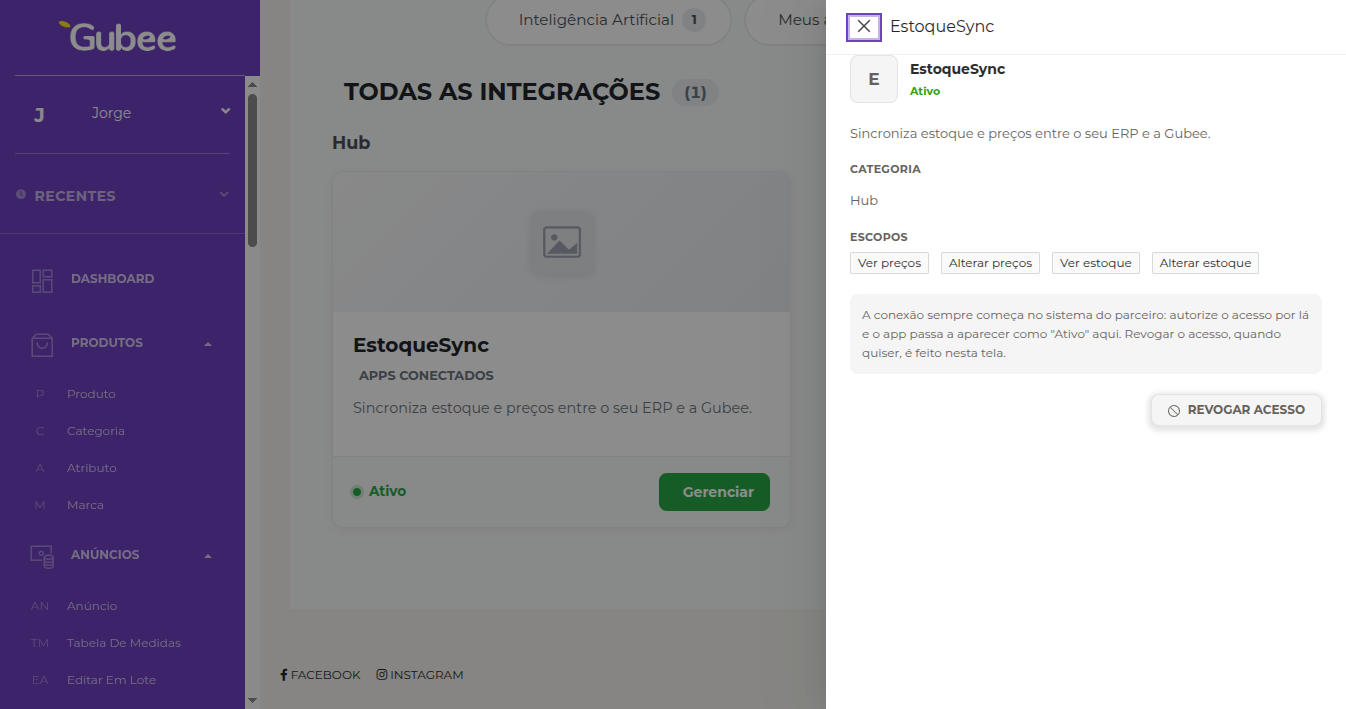The width and height of the screenshot is (1346, 709).
Task: Click the green Ativo status in the panel header
Action: click(925, 91)
